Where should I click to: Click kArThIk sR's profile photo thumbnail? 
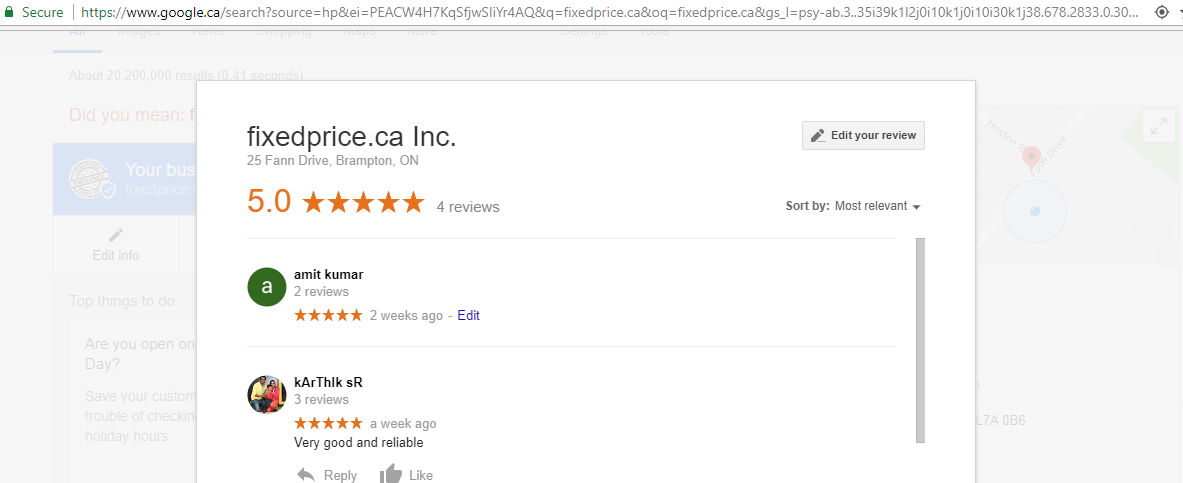point(266,395)
